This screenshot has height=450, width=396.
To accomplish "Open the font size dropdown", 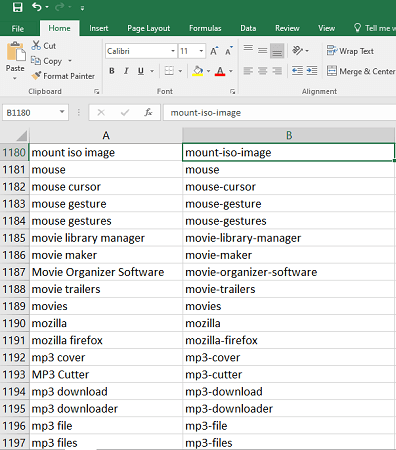I will coord(201,51).
